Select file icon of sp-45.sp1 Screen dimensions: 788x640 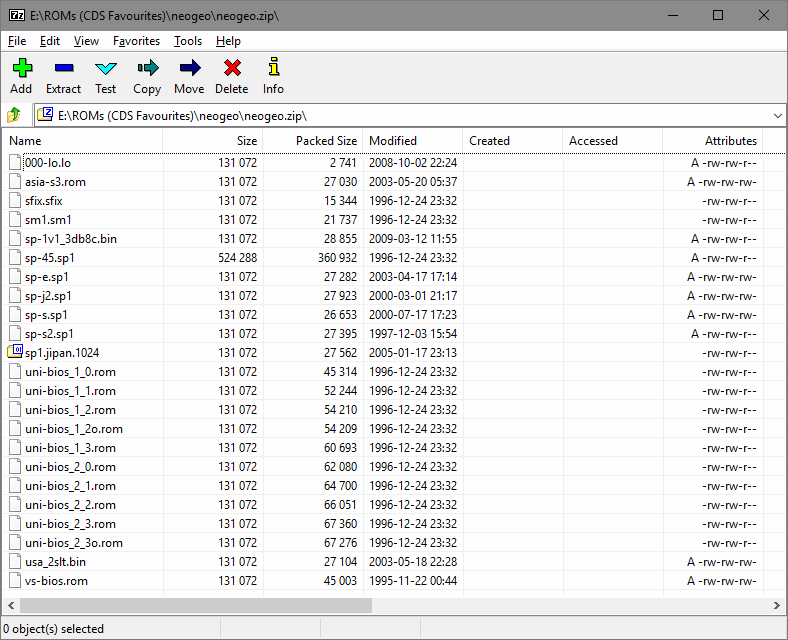(x=15, y=257)
